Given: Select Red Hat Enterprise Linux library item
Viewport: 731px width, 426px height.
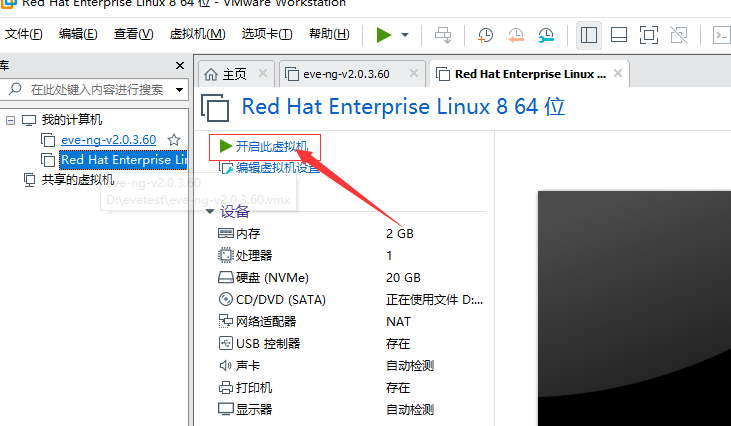Looking at the screenshot, I should (x=124, y=160).
